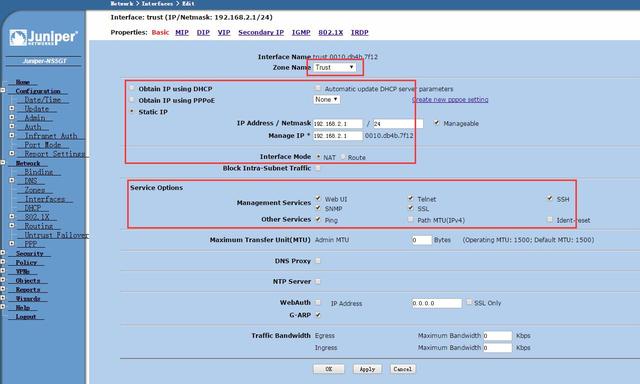The image size is (640, 384).
Task: Expand the VPNs tree node
Action: coord(3,271)
